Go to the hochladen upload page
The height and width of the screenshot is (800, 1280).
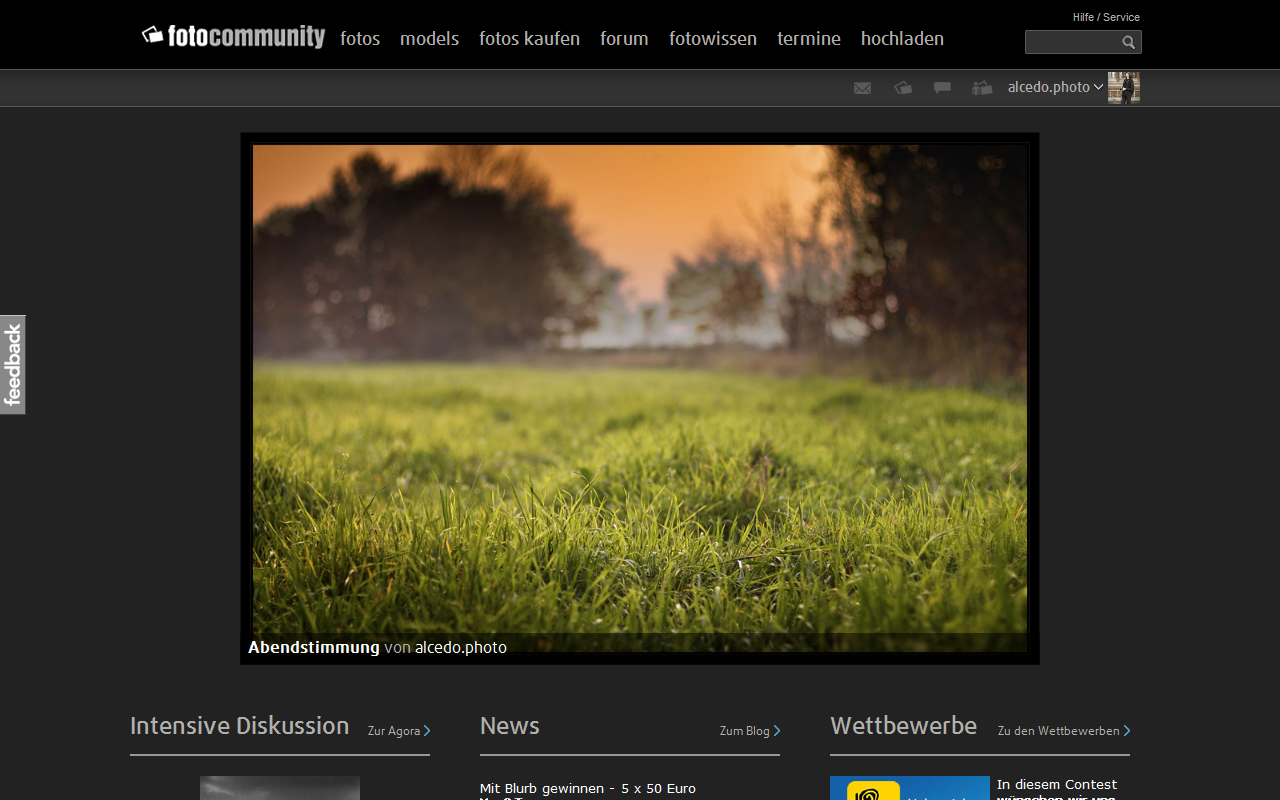[x=902, y=38]
